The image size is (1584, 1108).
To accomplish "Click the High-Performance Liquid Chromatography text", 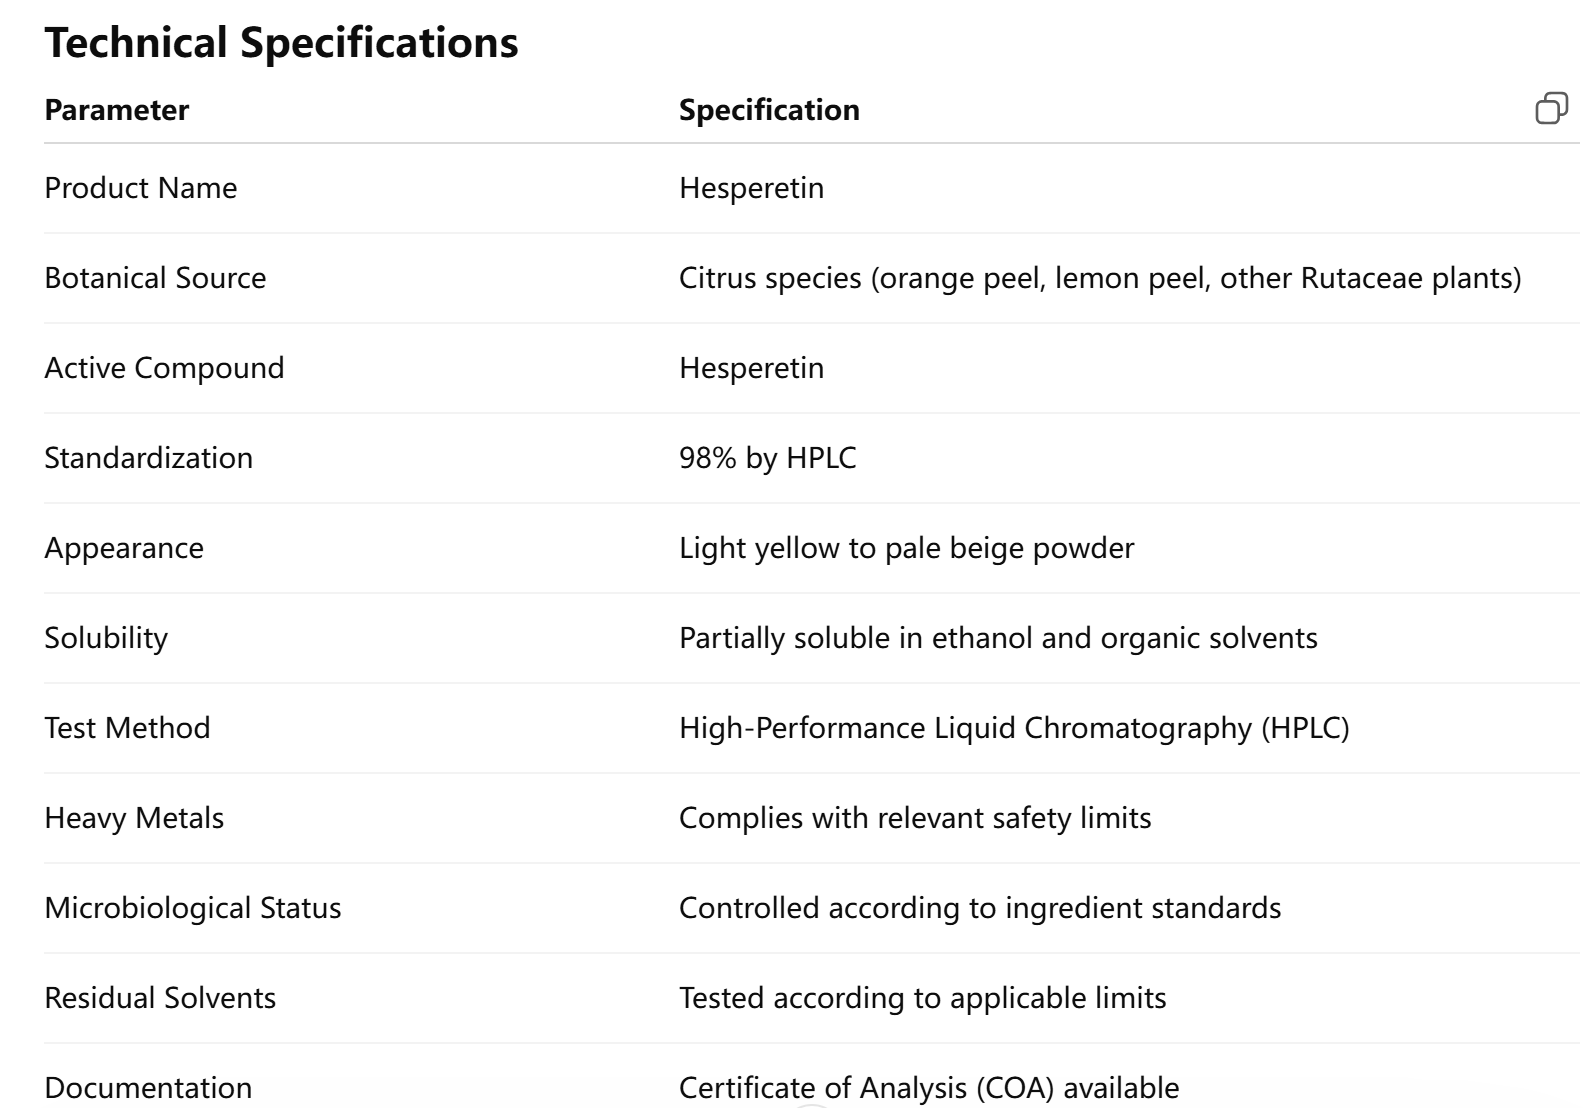I will coord(1013,728).
